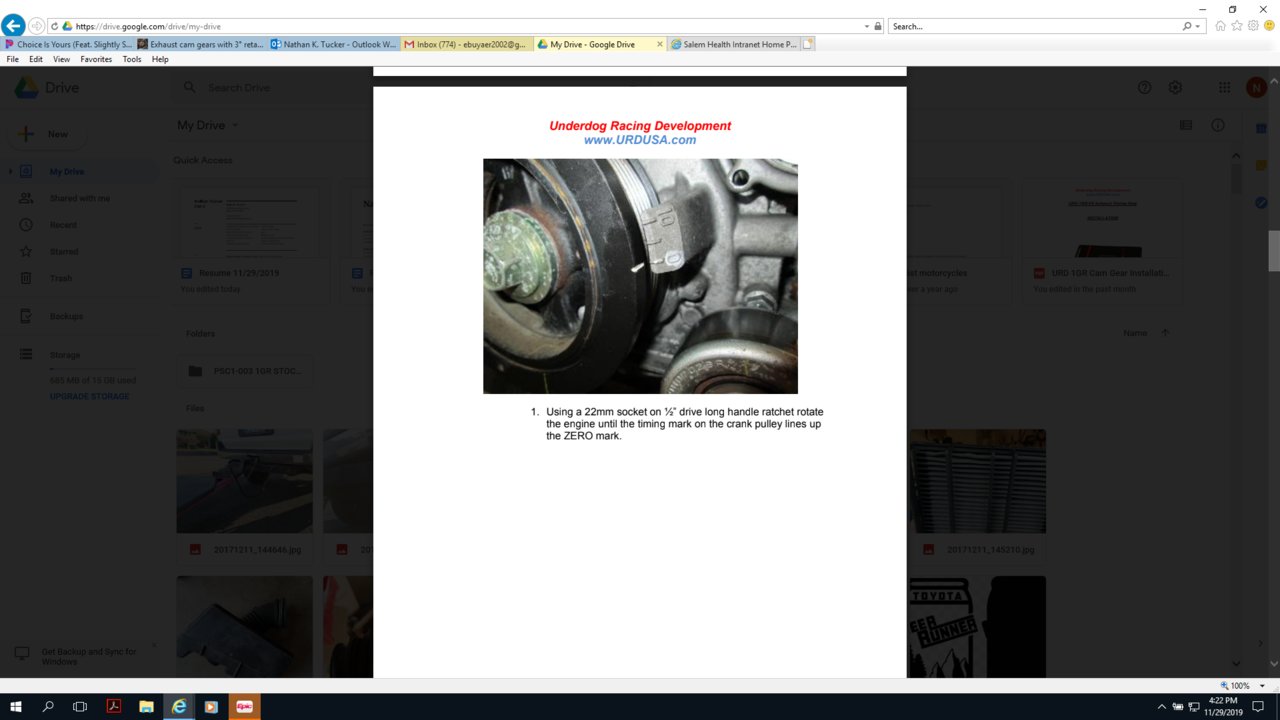Switch to Gmail Inbox (774) tab
The width and height of the screenshot is (1280, 720).
click(467, 44)
